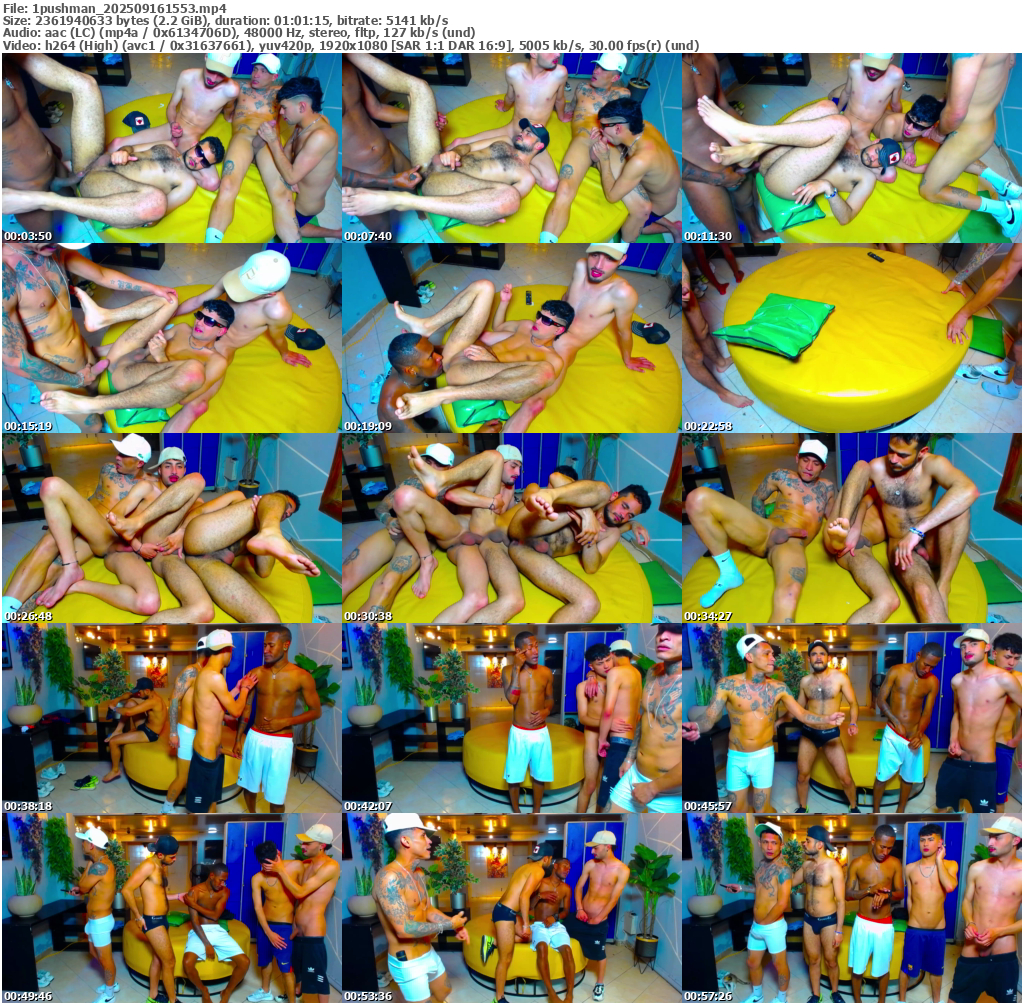The width and height of the screenshot is (1024, 1003).
Task: Click the frame marked 00:22:58
Action: (x=852, y=338)
